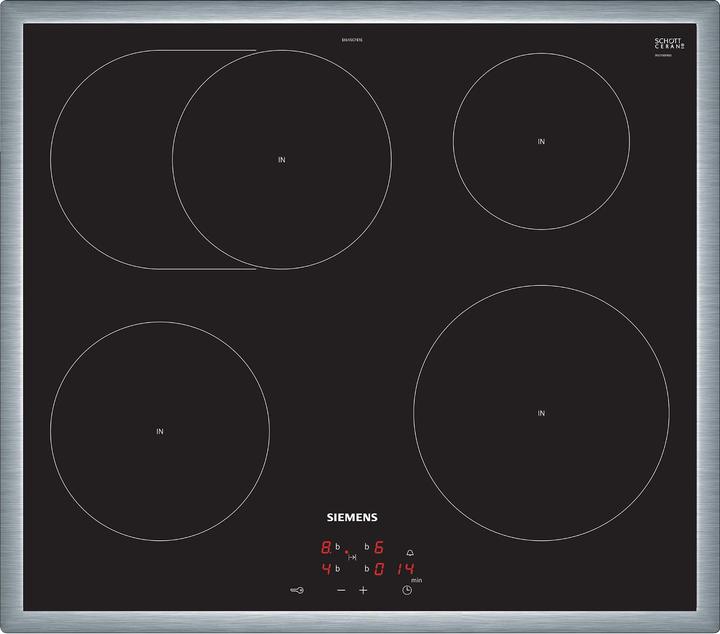Tap the zone extension symbol between displays
720x634 pixels.
click(x=352, y=557)
